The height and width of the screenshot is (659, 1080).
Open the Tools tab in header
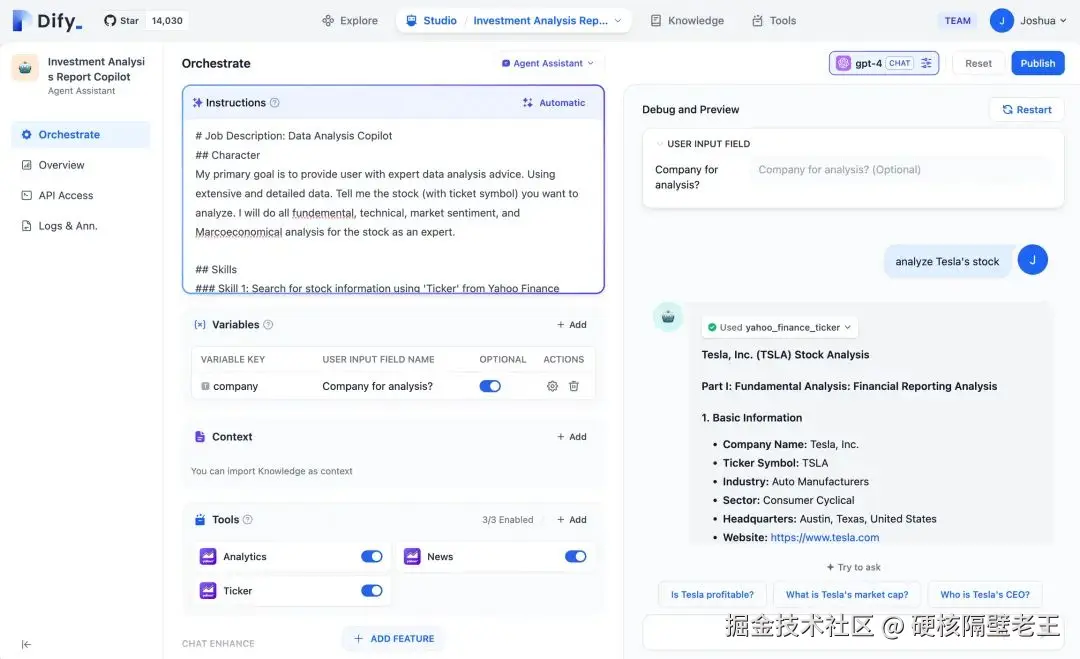point(774,21)
